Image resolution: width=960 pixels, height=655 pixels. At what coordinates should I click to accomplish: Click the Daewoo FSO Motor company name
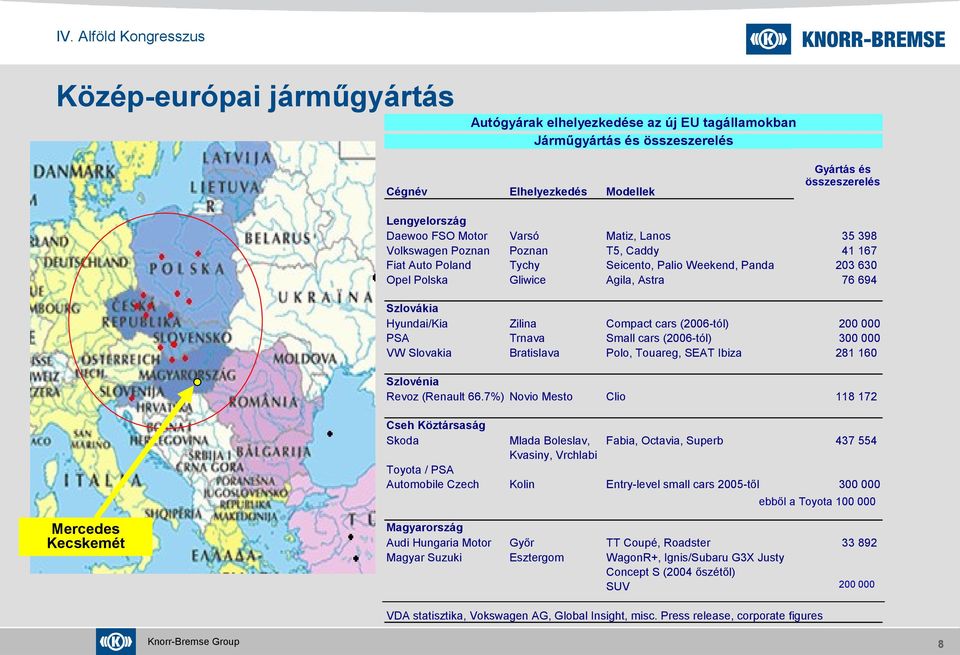pyautogui.click(x=437, y=236)
